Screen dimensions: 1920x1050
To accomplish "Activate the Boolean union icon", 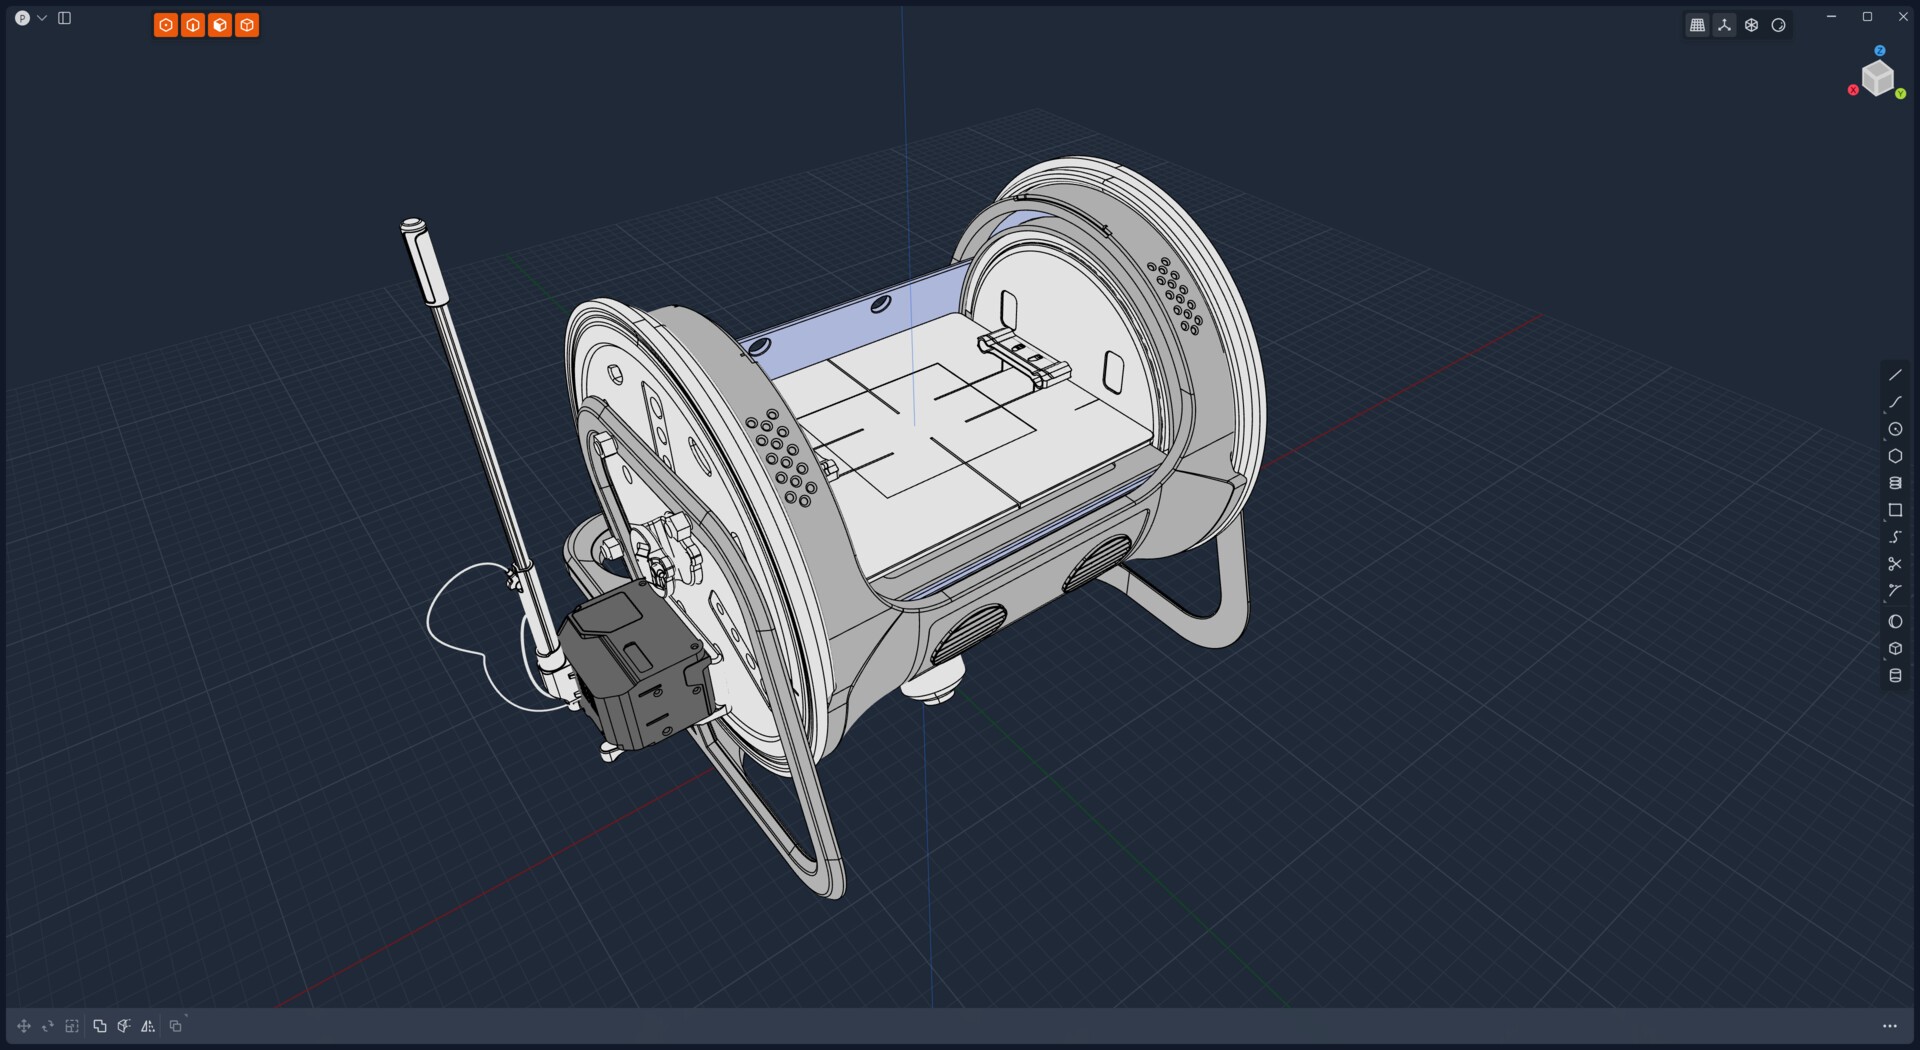I will [x=100, y=1026].
